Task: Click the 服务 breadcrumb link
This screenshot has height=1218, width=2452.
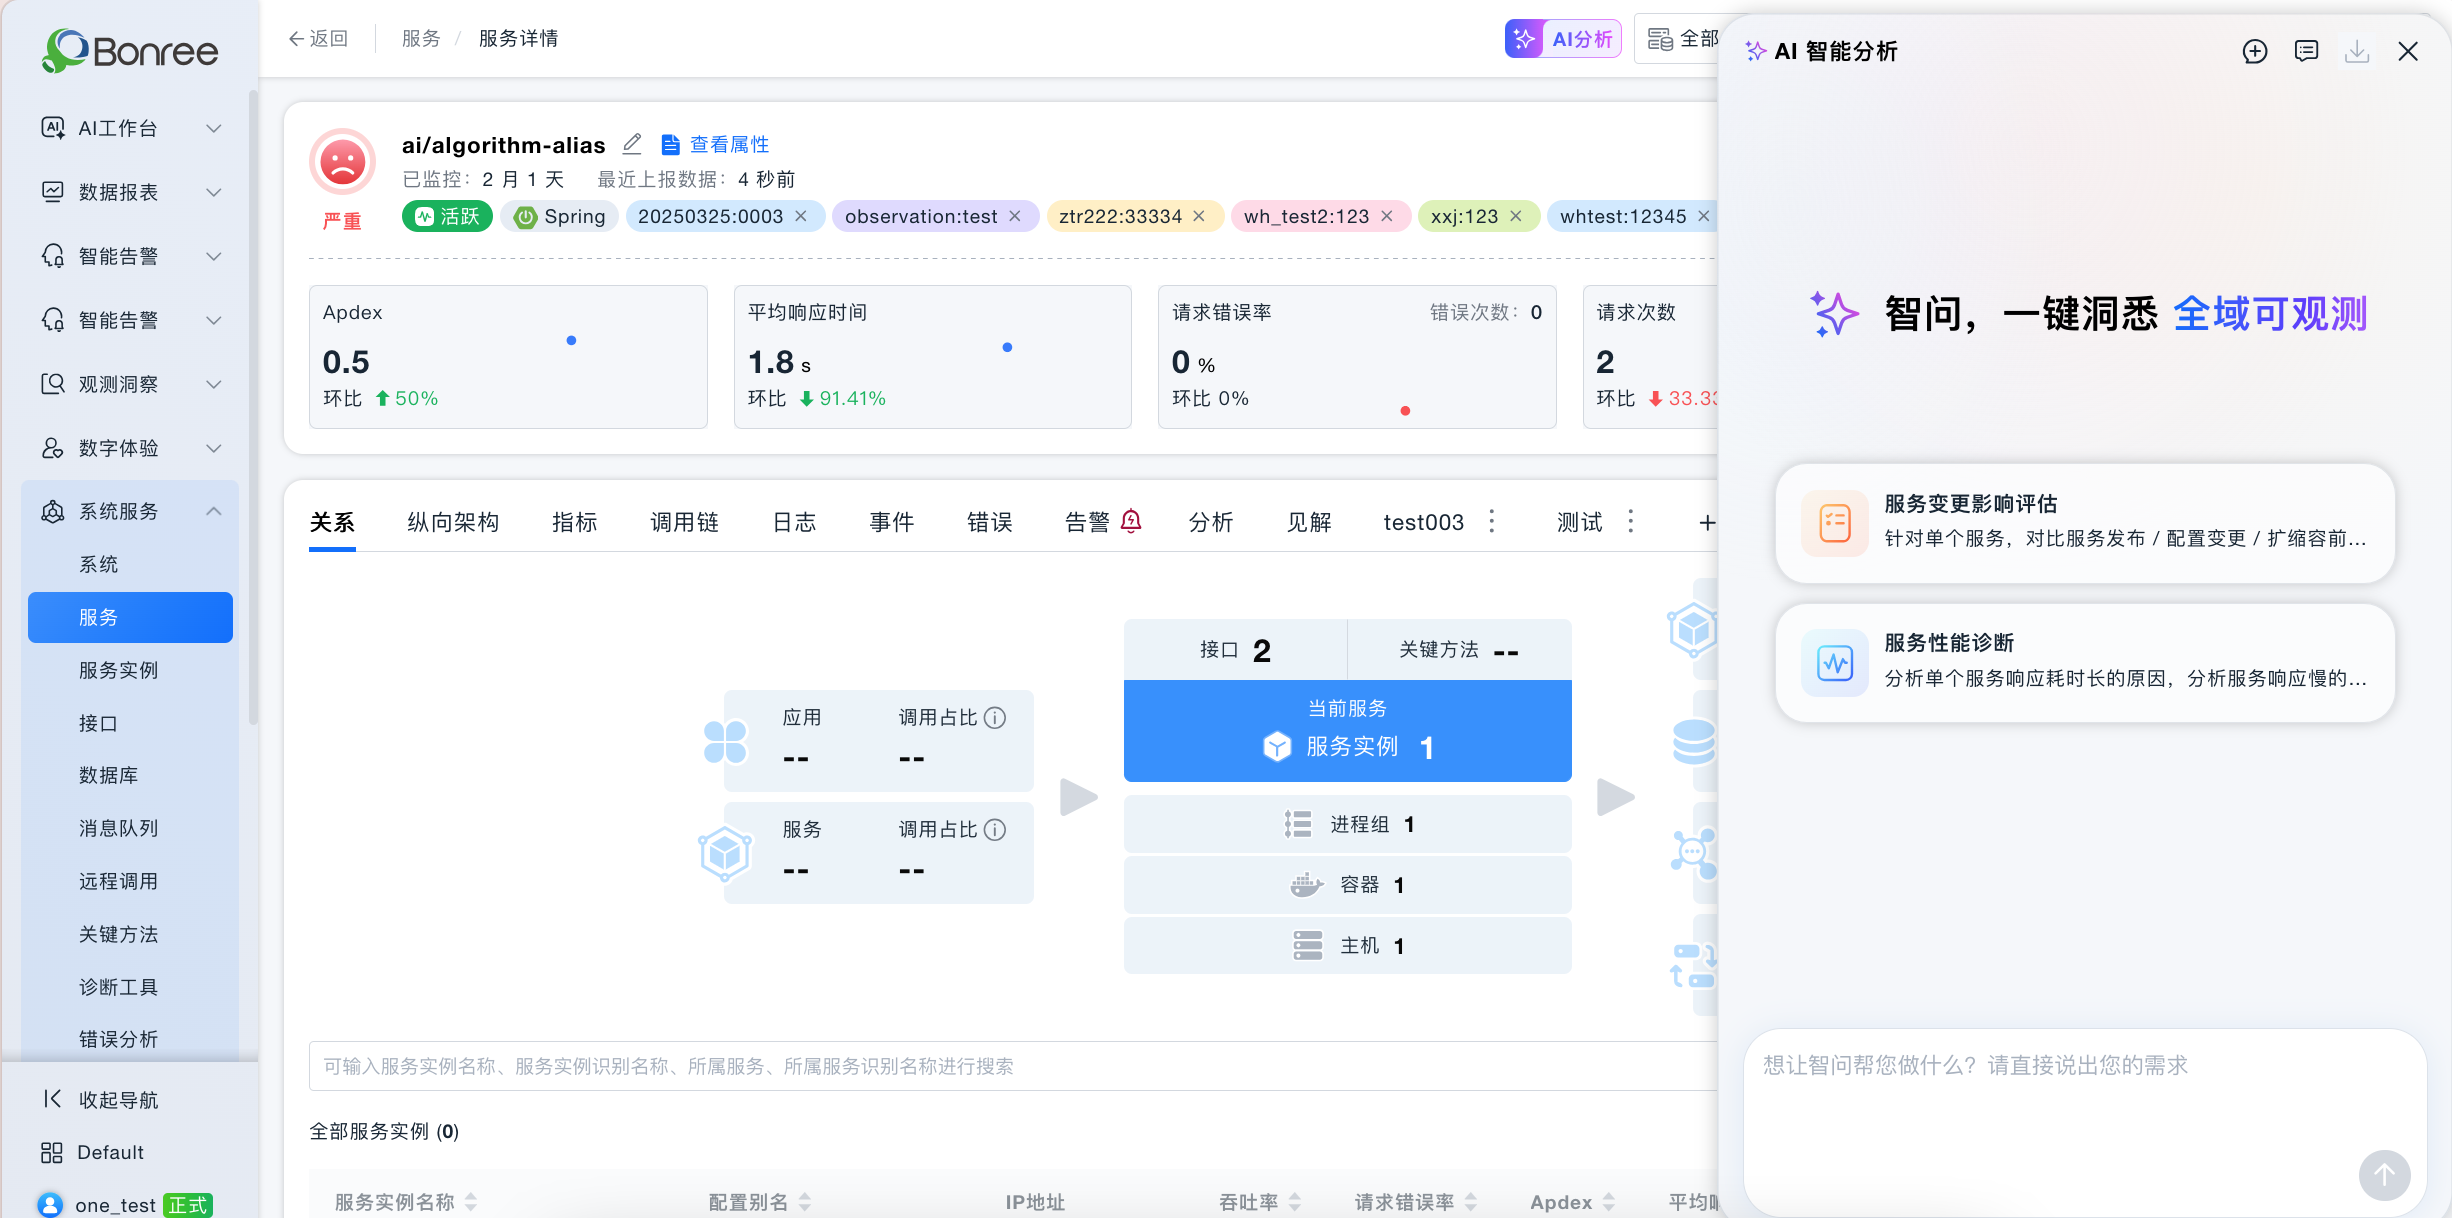Action: [x=421, y=38]
